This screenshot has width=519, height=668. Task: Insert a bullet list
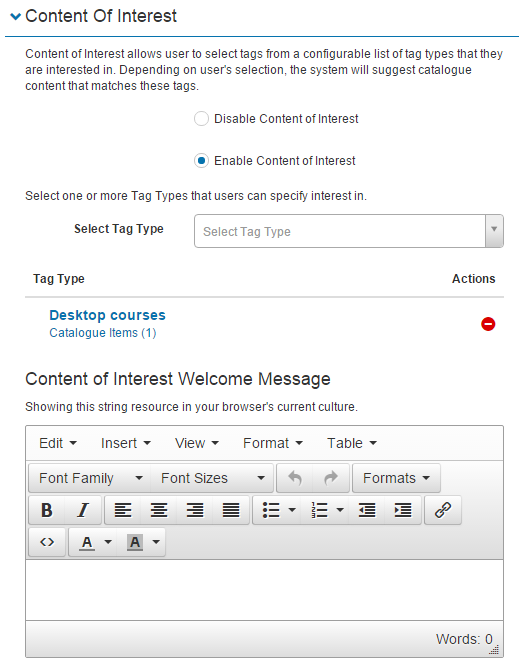(271, 510)
